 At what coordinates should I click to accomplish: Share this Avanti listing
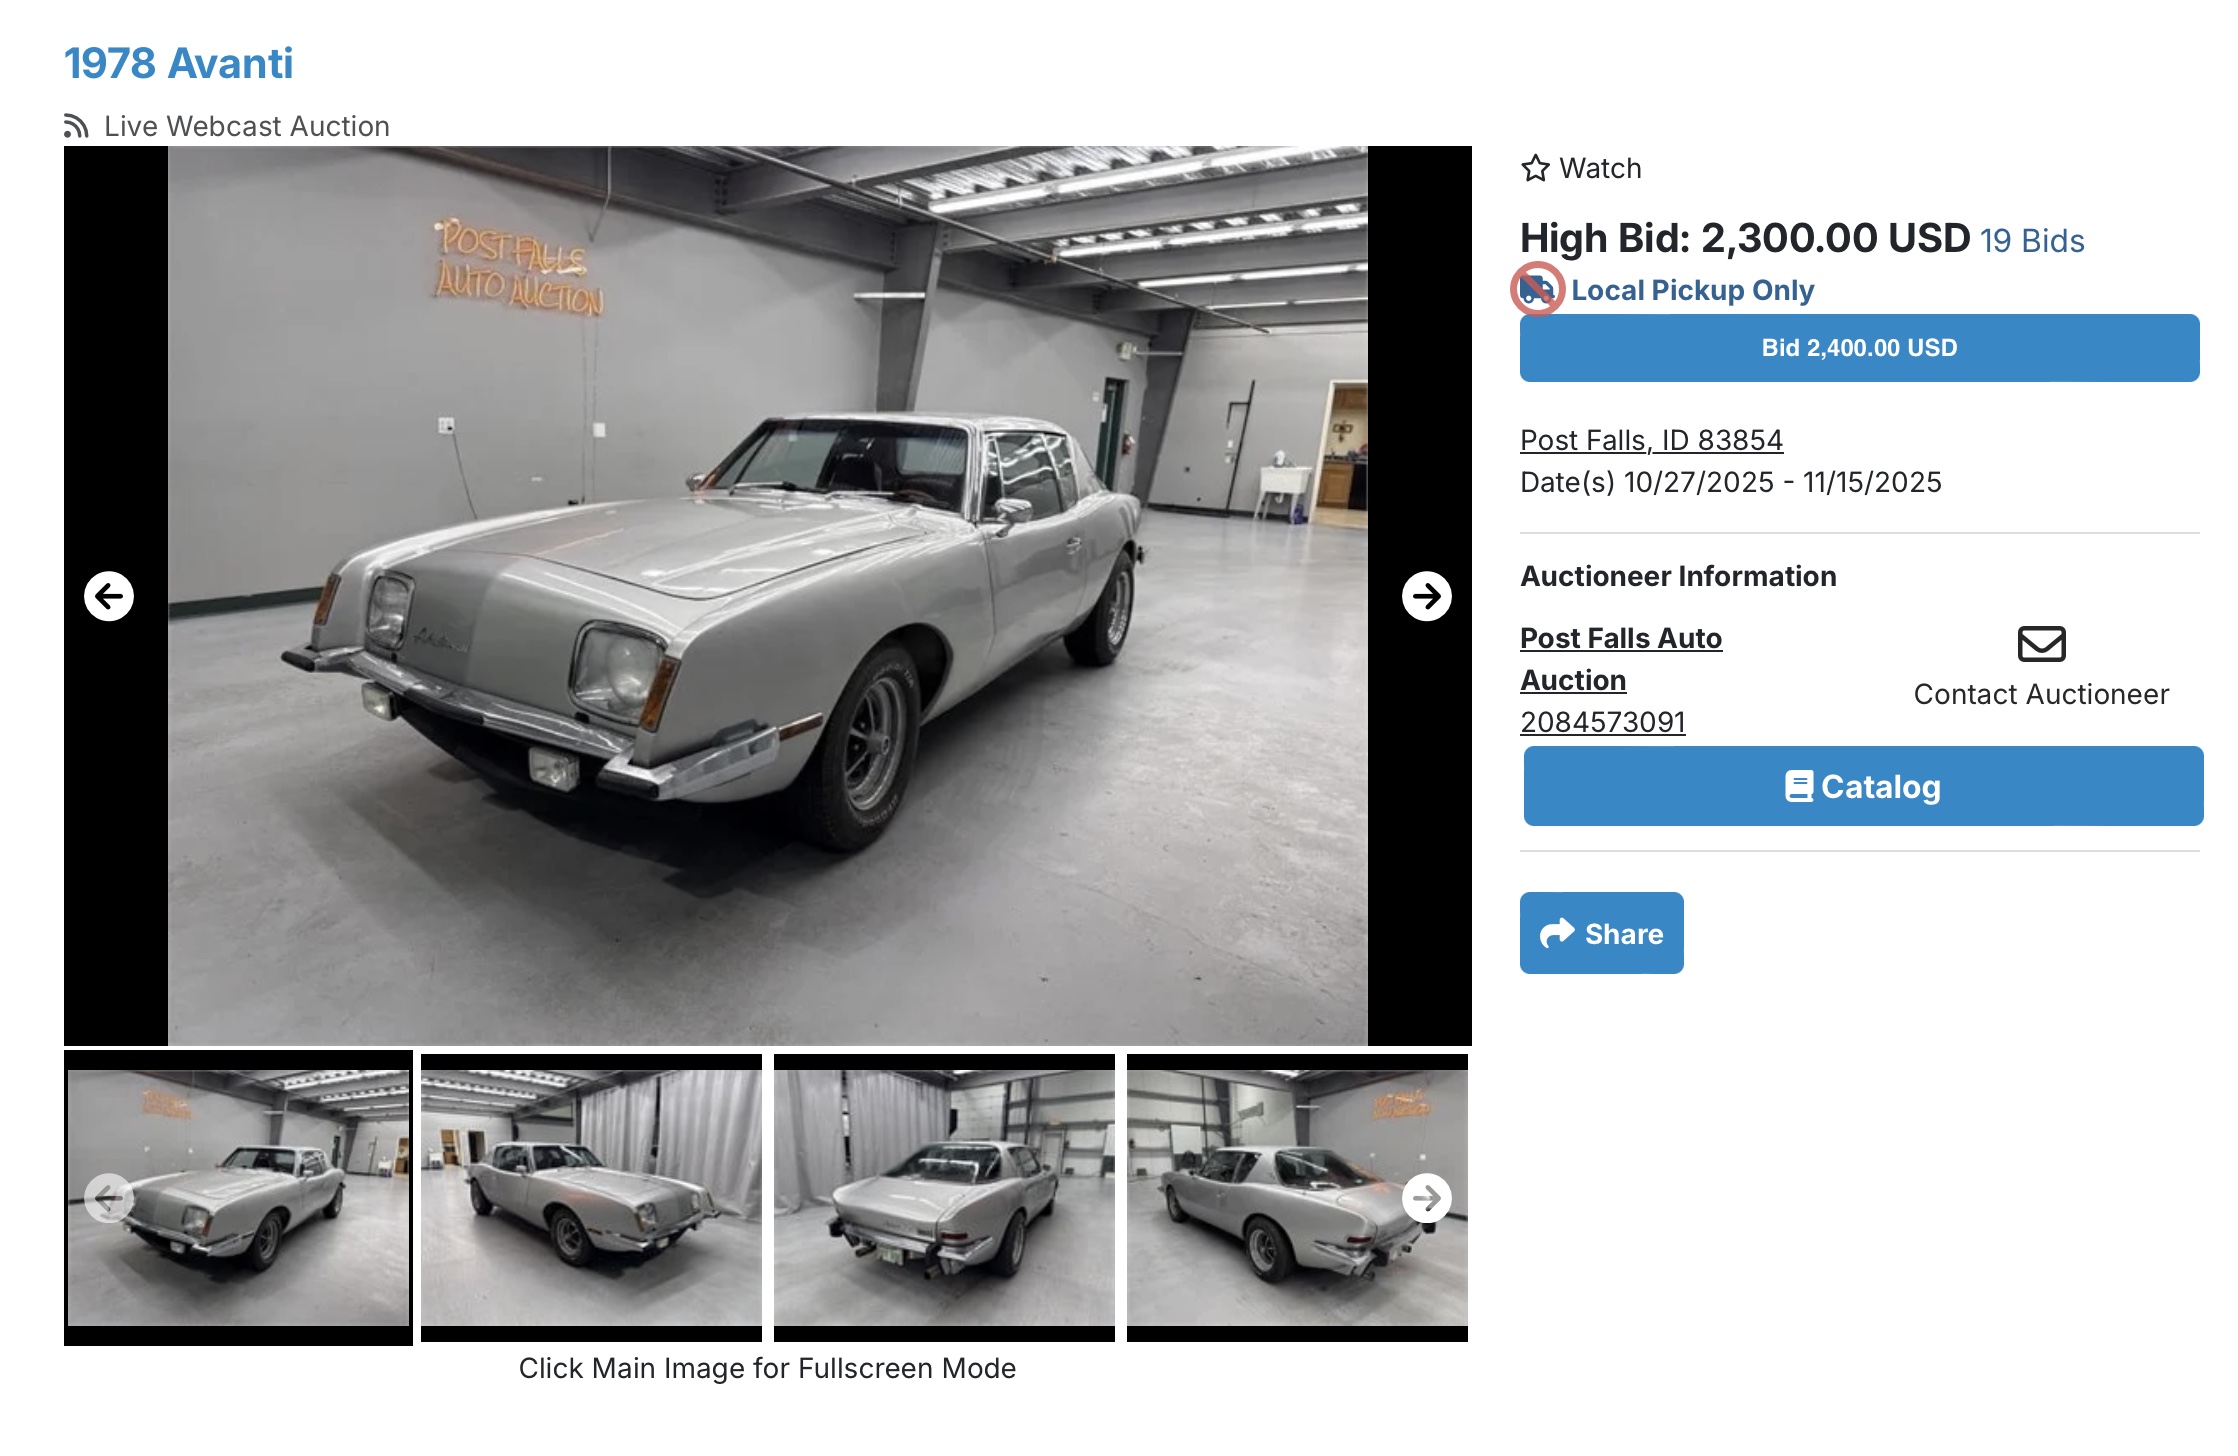[1601, 933]
